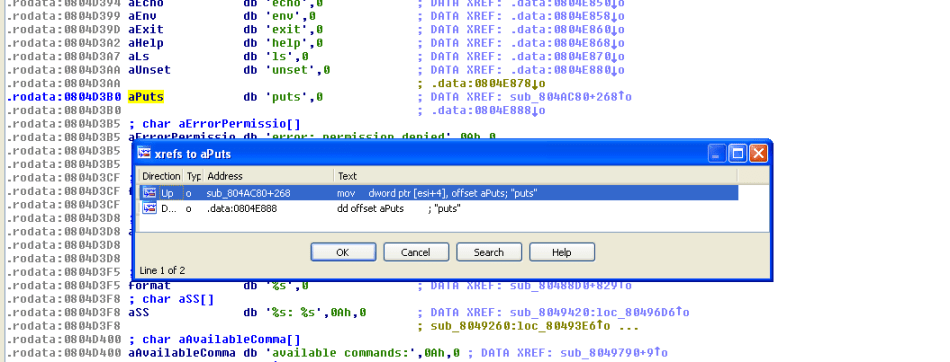Sort by the Typ column header

click(193, 176)
